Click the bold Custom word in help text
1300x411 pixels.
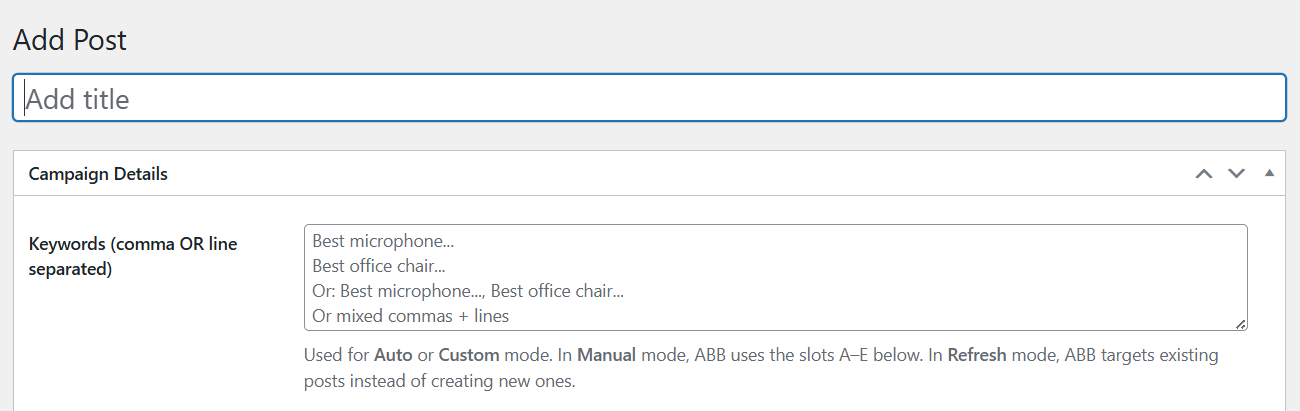468,355
